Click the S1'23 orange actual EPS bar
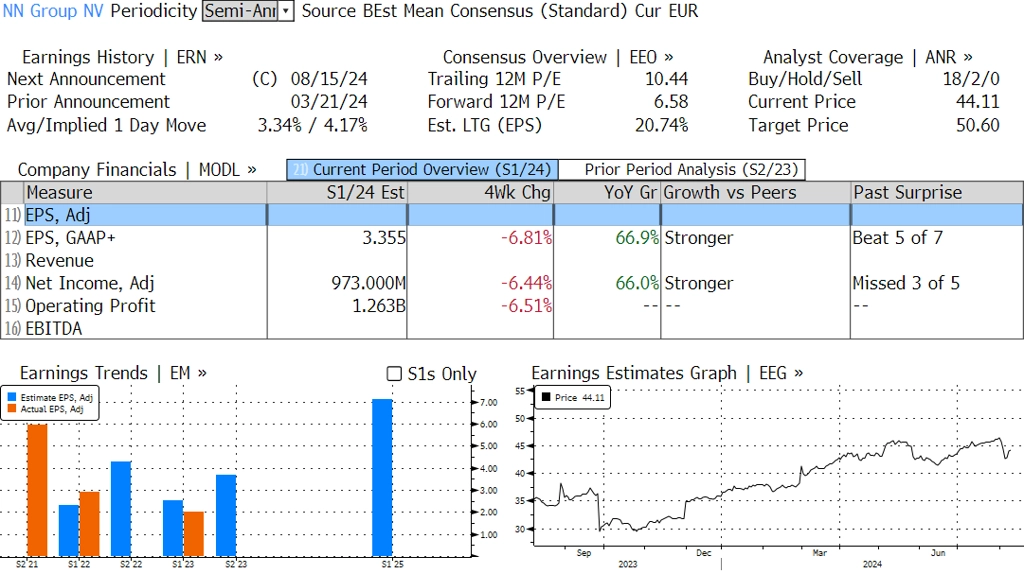The height and width of the screenshot is (574, 1024). click(x=194, y=534)
